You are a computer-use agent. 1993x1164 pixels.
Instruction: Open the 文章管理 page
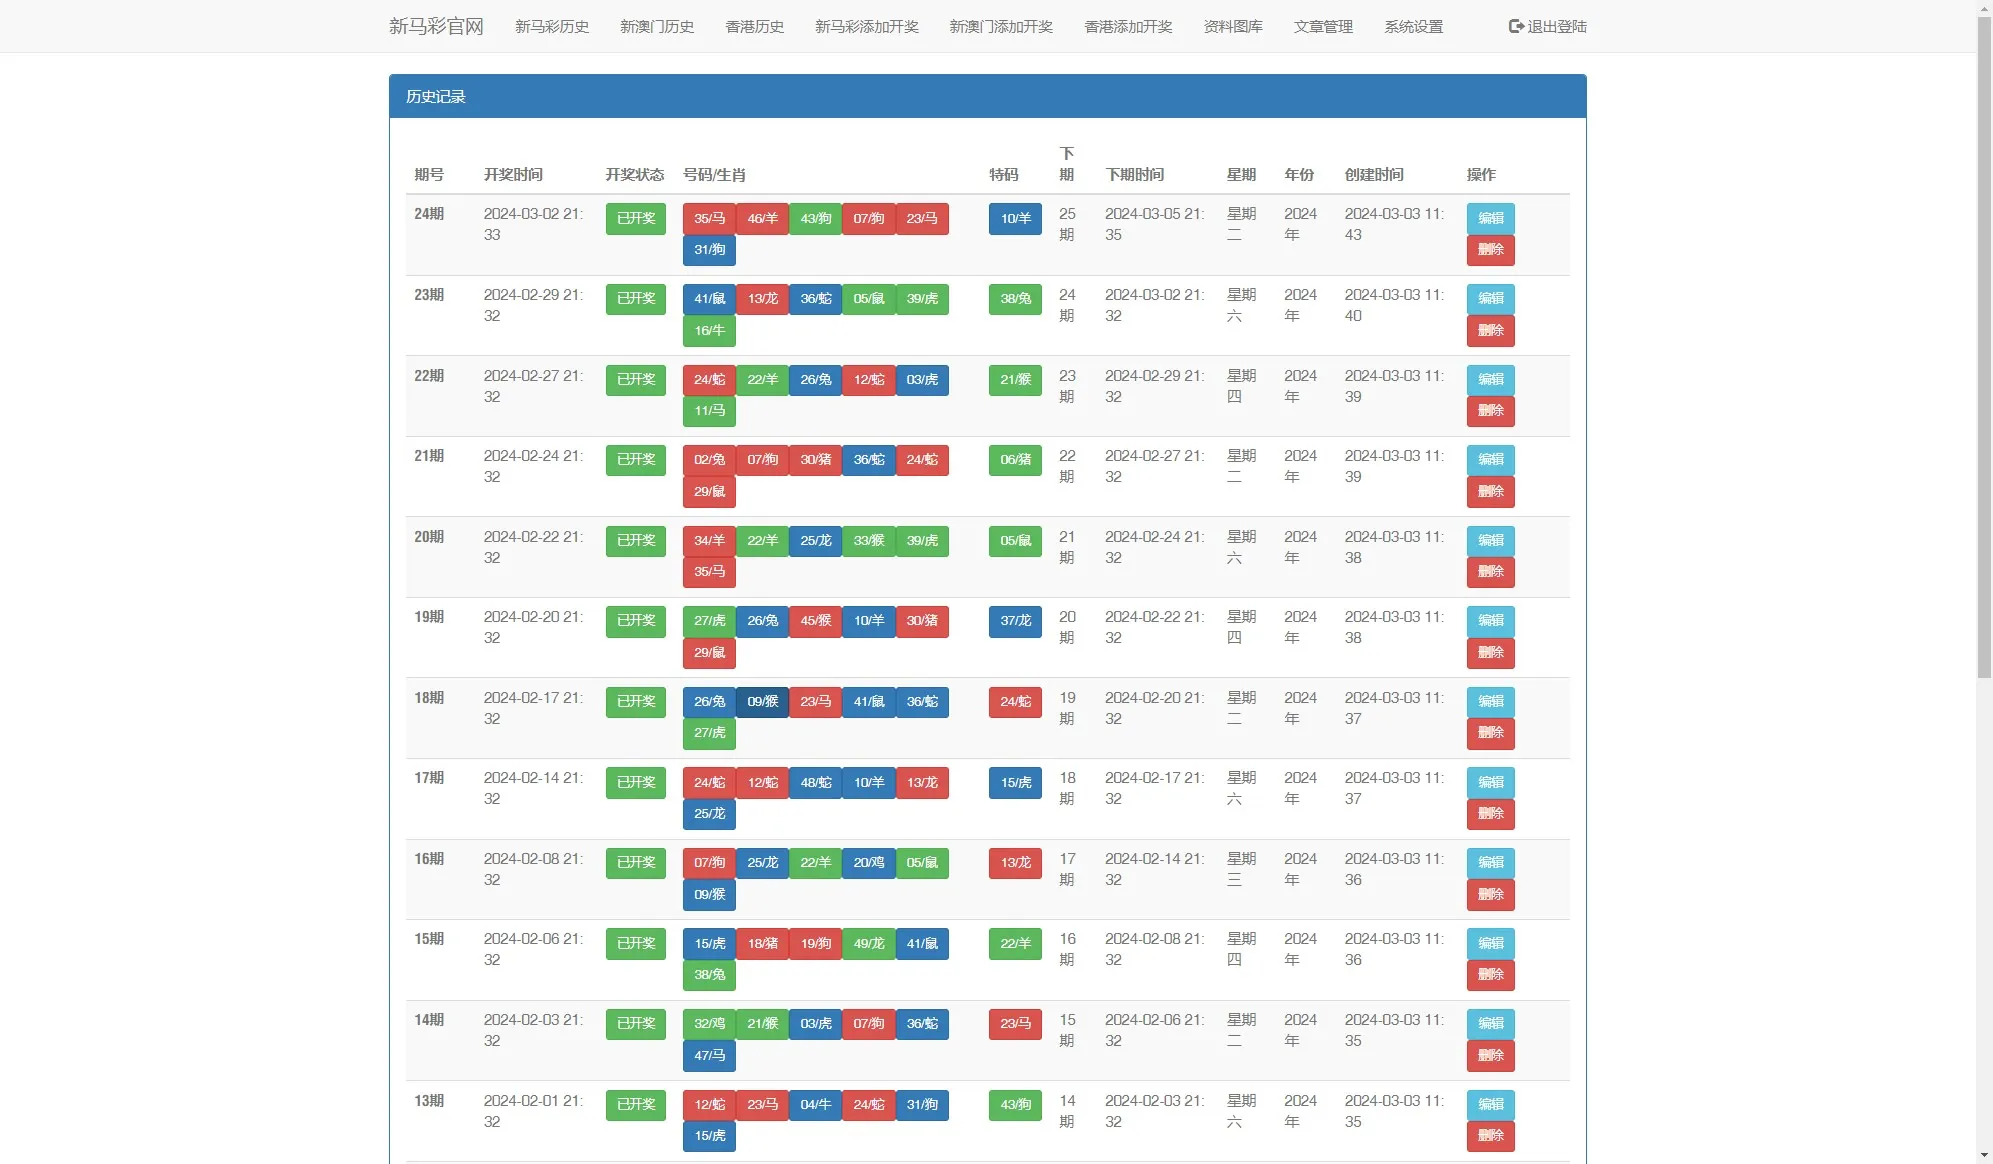1323,27
